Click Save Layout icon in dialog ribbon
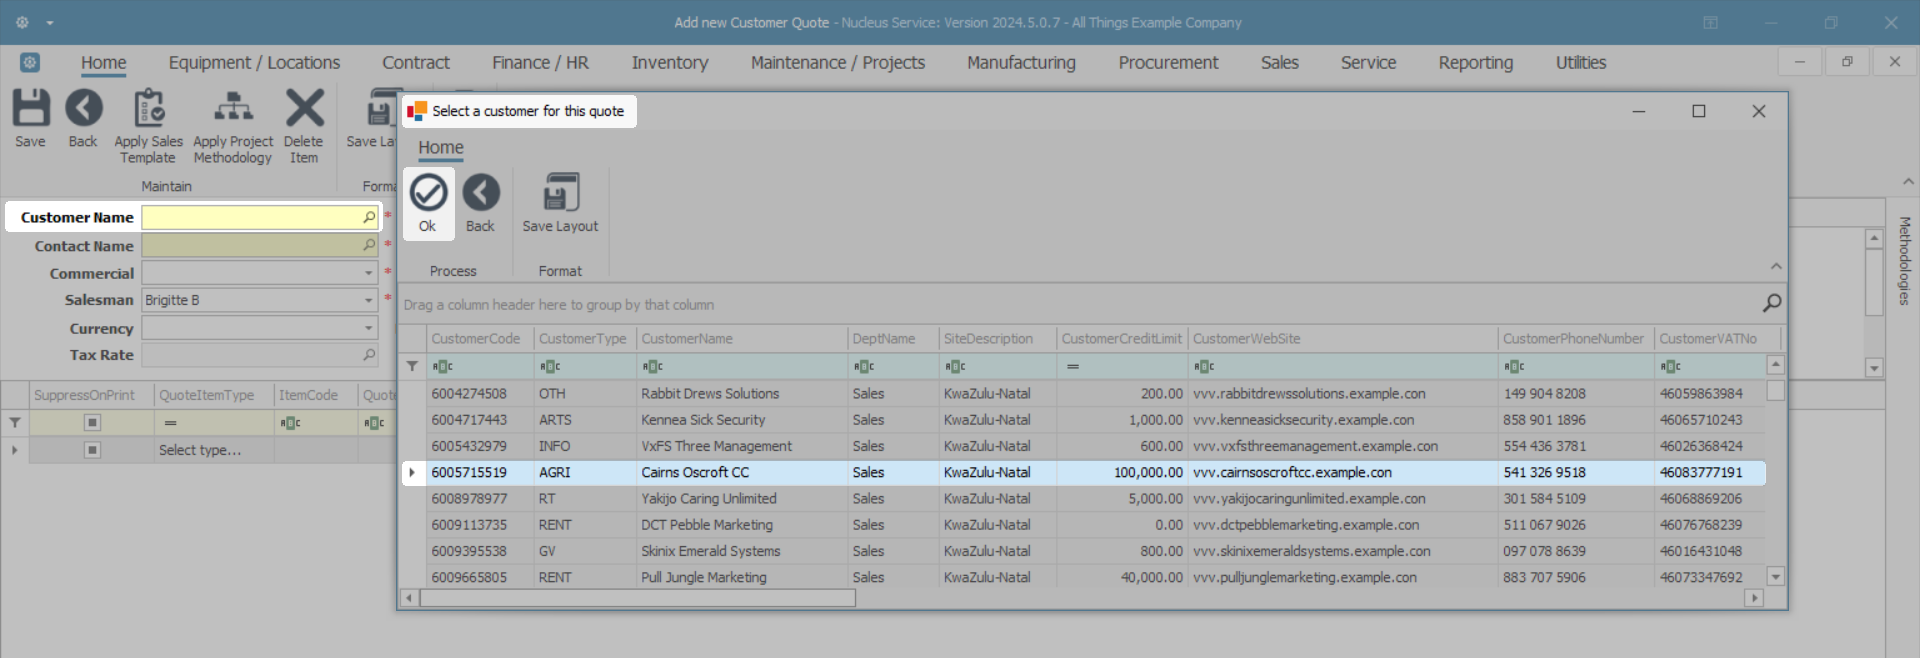Image resolution: width=1920 pixels, height=658 pixels. click(560, 194)
